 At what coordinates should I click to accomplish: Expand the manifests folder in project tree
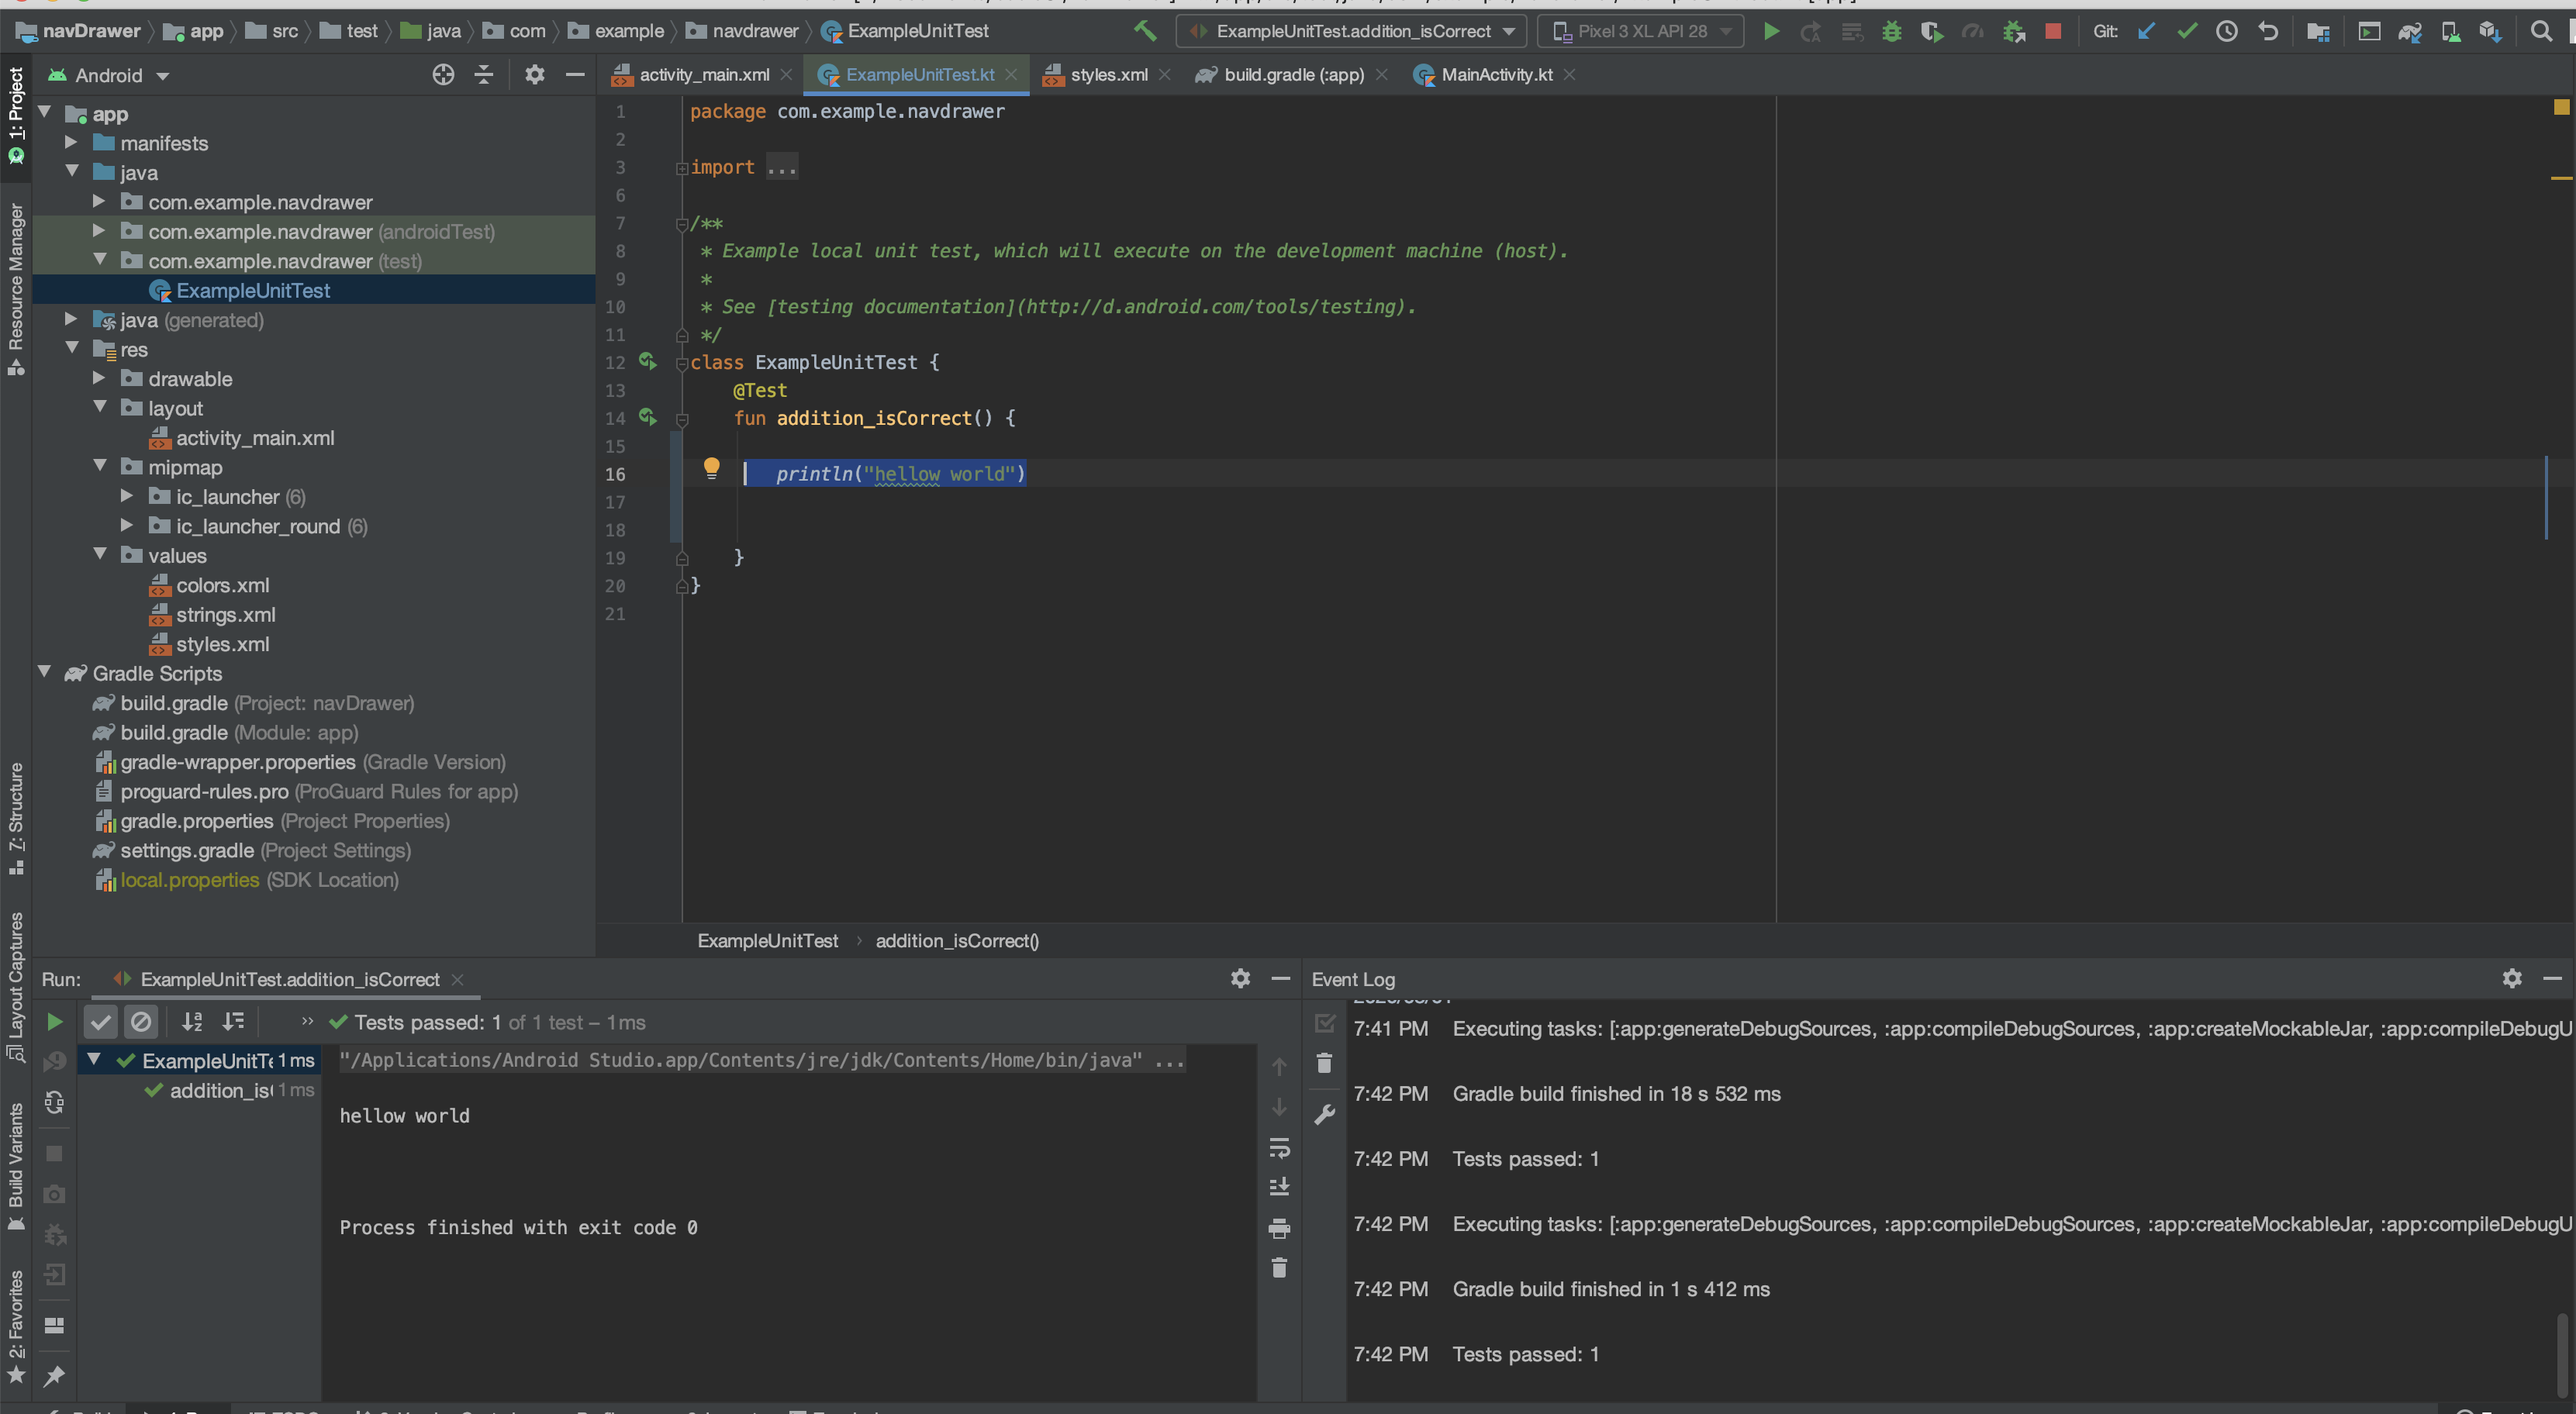[71, 143]
